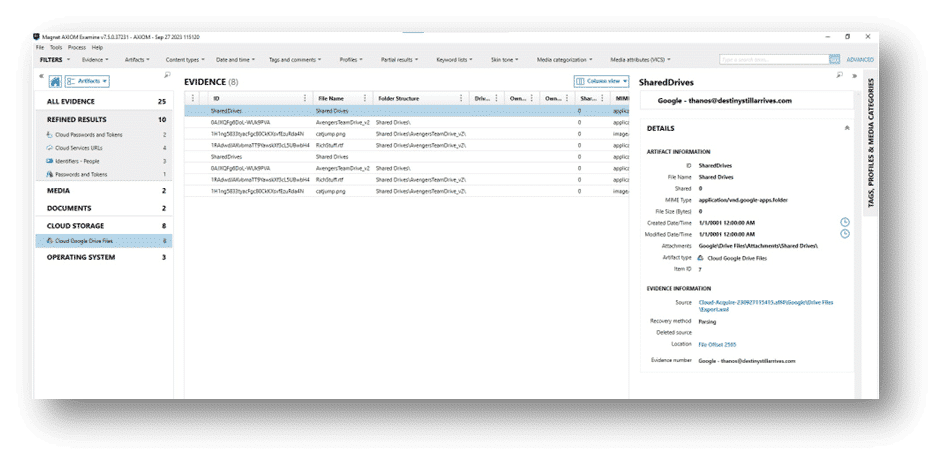Click the home icon in the navigation pane
The height and width of the screenshot is (464, 944).
(x=55, y=81)
